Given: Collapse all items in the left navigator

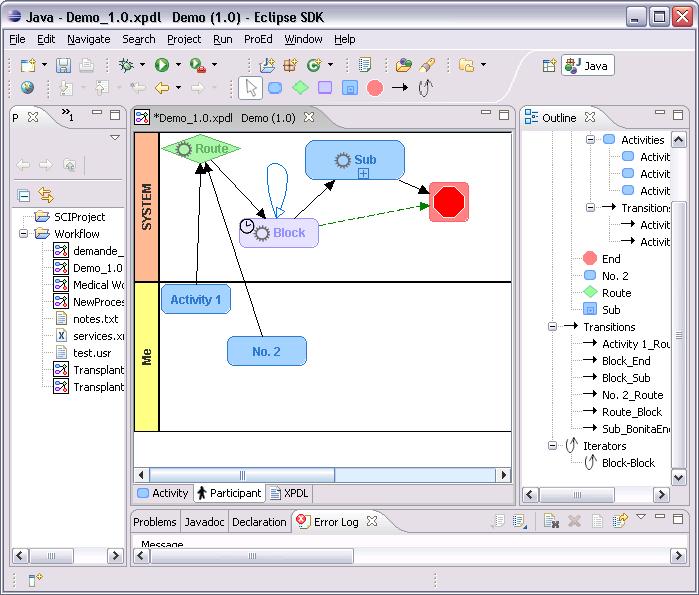Looking at the screenshot, I should tap(24, 195).
